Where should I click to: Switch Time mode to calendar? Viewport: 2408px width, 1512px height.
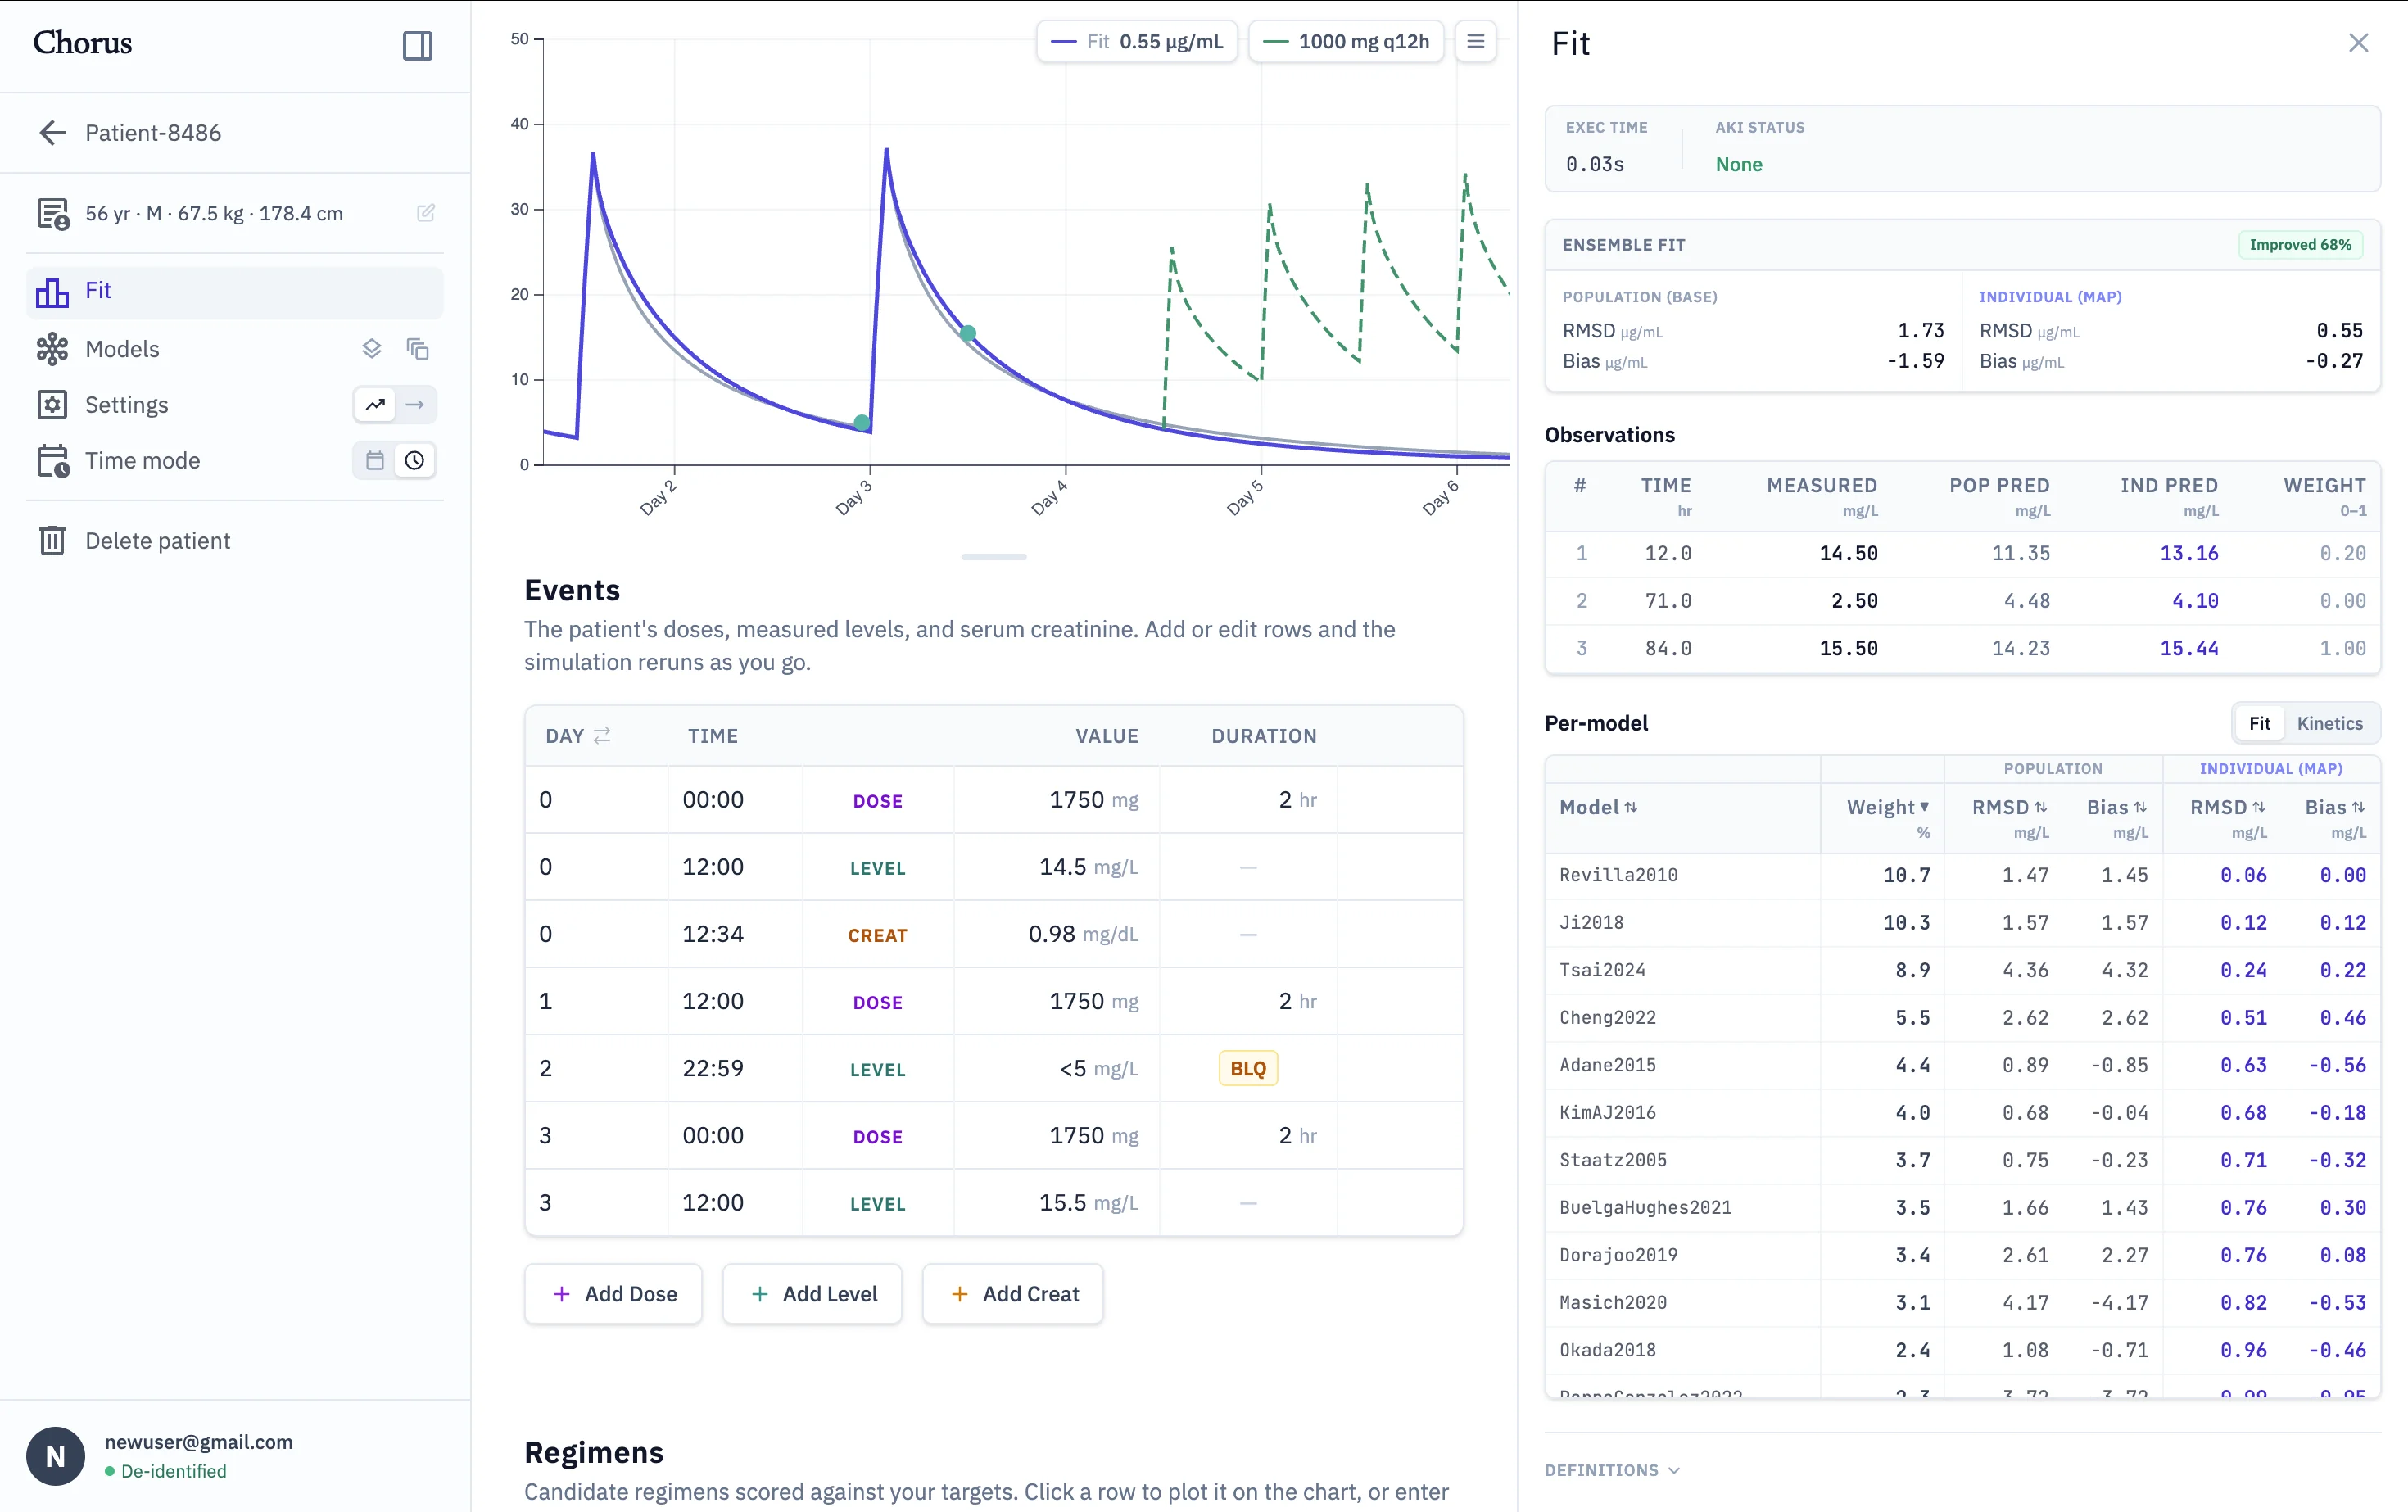pos(375,461)
